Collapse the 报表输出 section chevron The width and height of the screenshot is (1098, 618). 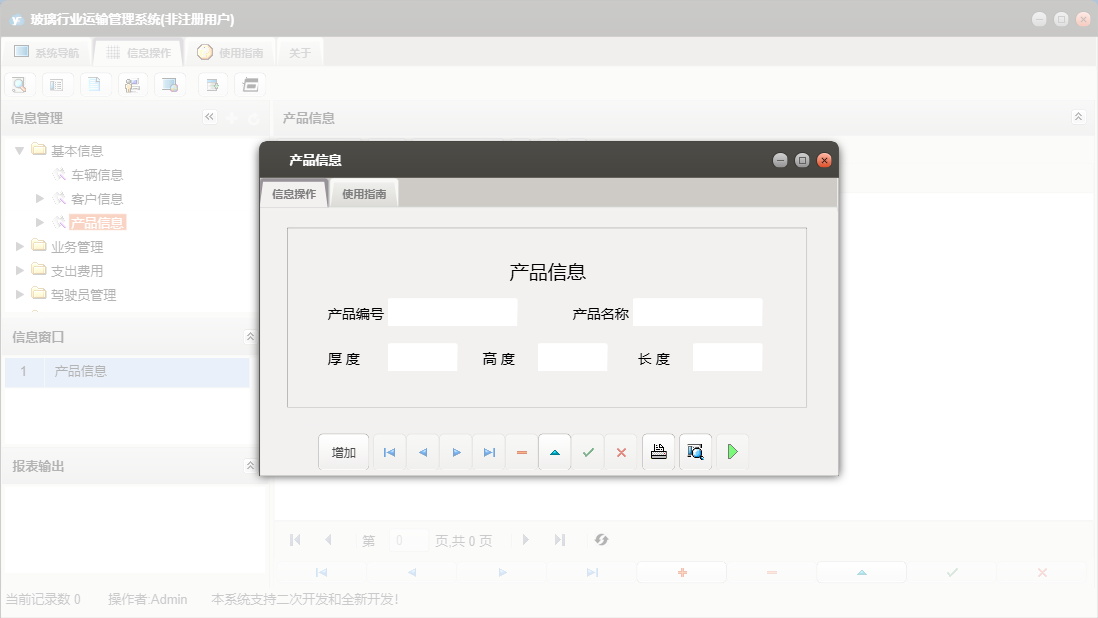(250, 465)
